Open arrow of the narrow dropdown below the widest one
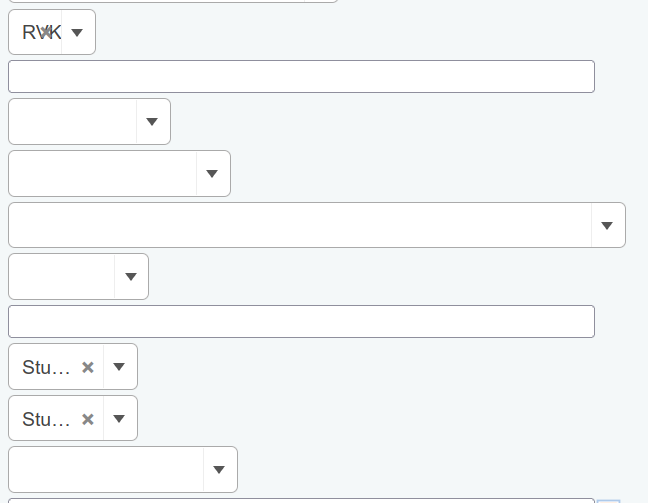 click(130, 277)
